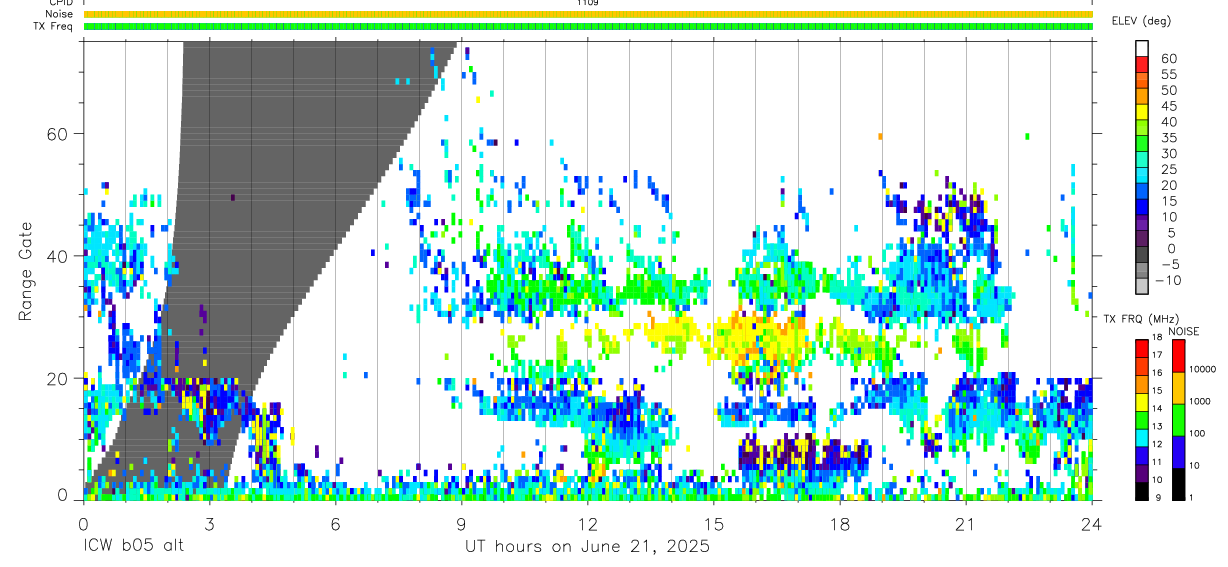Click the "18" label in the TX FRQ legend
Screen dimensions: 1228x567
[1155, 338]
